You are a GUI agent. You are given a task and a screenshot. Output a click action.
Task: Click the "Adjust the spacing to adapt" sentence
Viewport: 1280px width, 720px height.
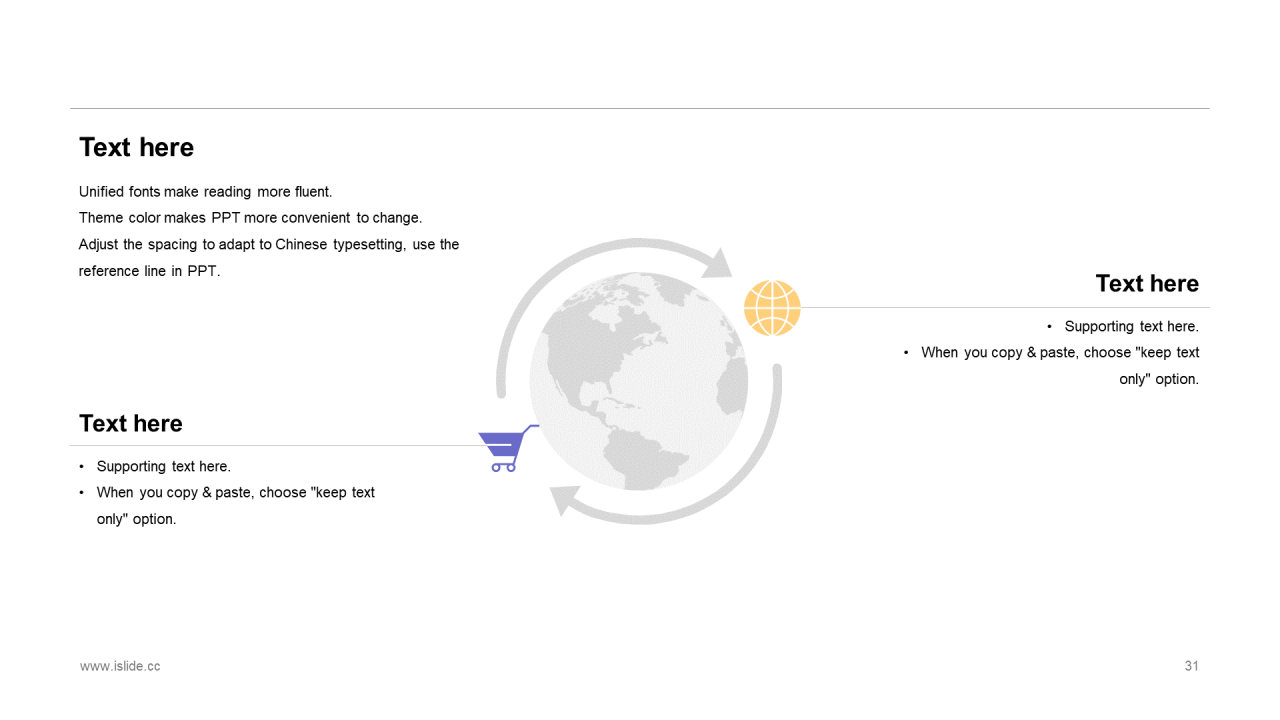[269, 258]
